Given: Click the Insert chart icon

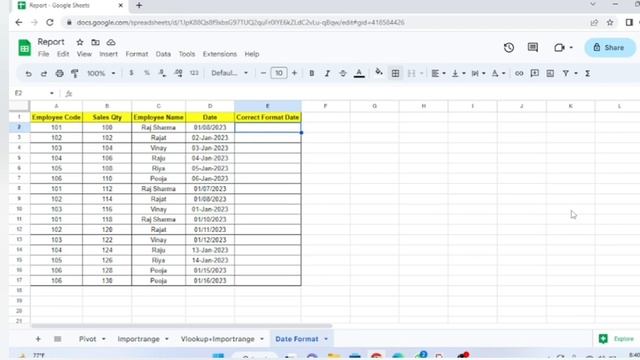Looking at the screenshot, I should (x=550, y=73).
